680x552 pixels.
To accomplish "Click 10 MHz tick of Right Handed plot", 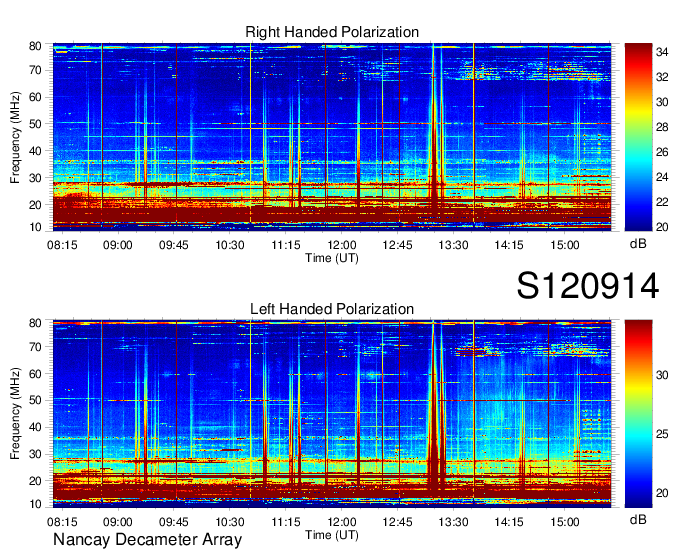I will pyautogui.click(x=35, y=227).
